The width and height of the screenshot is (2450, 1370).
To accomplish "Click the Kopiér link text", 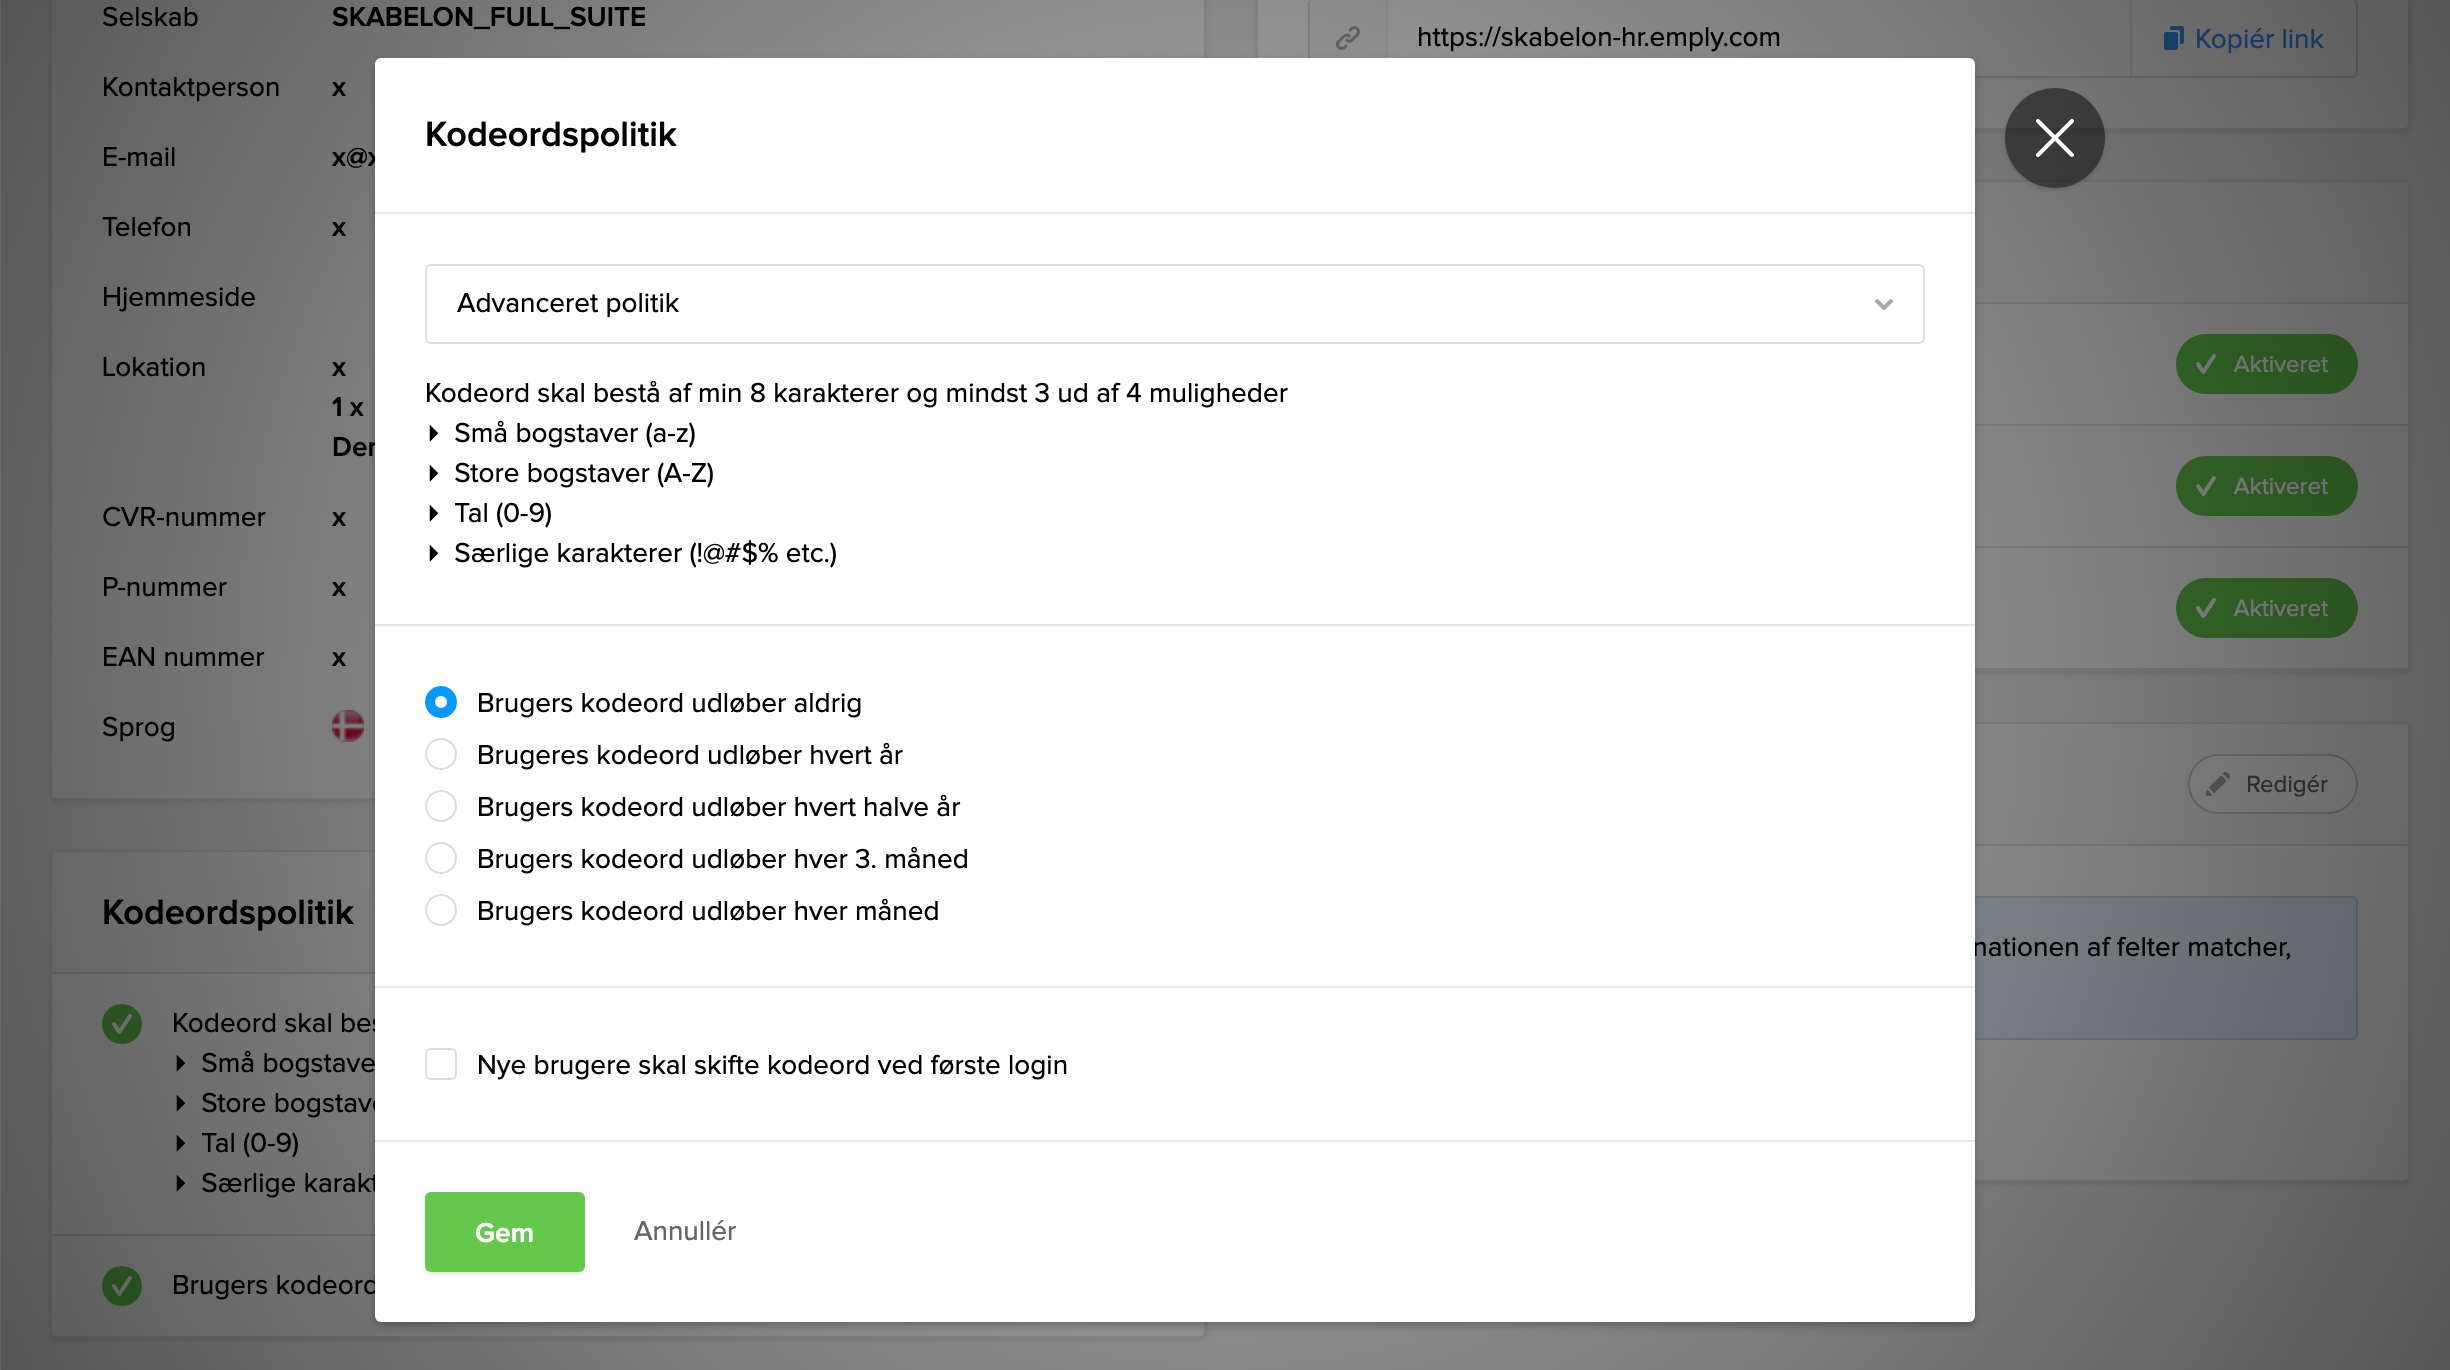I will click(2258, 39).
